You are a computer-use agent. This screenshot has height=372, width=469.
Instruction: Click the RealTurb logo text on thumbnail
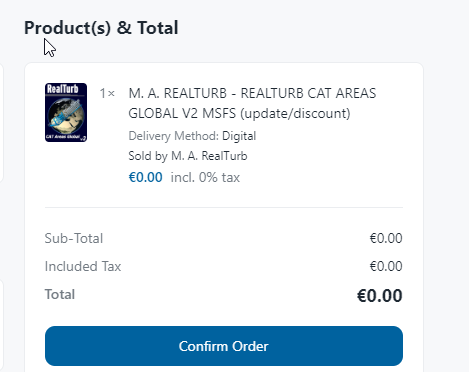[x=63, y=89]
